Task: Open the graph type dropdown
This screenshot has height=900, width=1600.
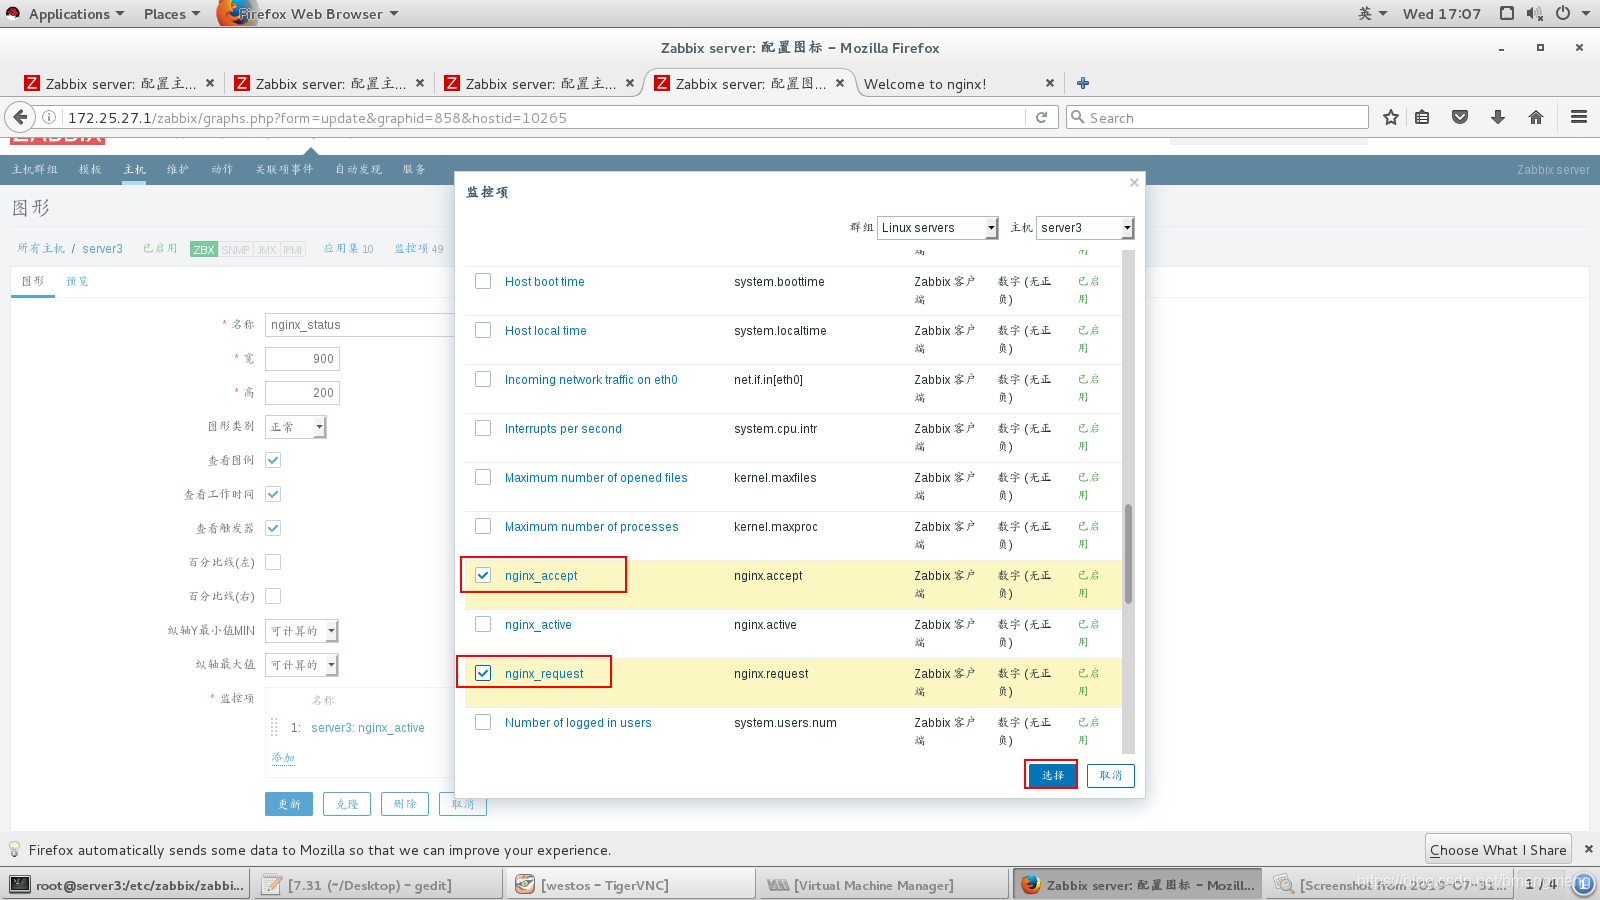Action: point(296,427)
